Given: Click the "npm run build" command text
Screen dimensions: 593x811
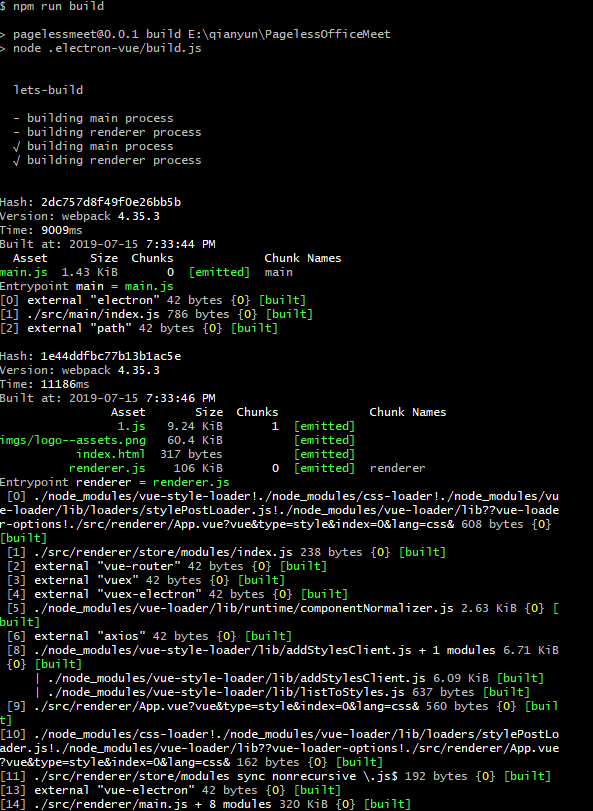Looking at the screenshot, I should (x=58, y=6).
